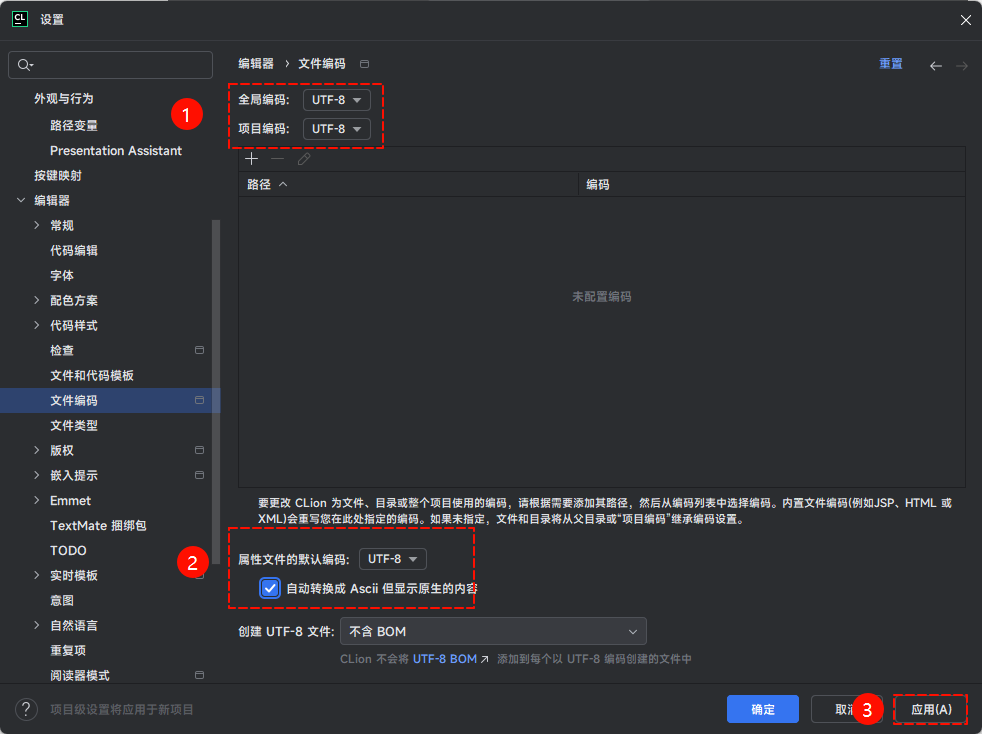The width and height of the screenshot is (982, 734).
Task: Click the forward navigation arrow
Action: [x=961, y=64]
